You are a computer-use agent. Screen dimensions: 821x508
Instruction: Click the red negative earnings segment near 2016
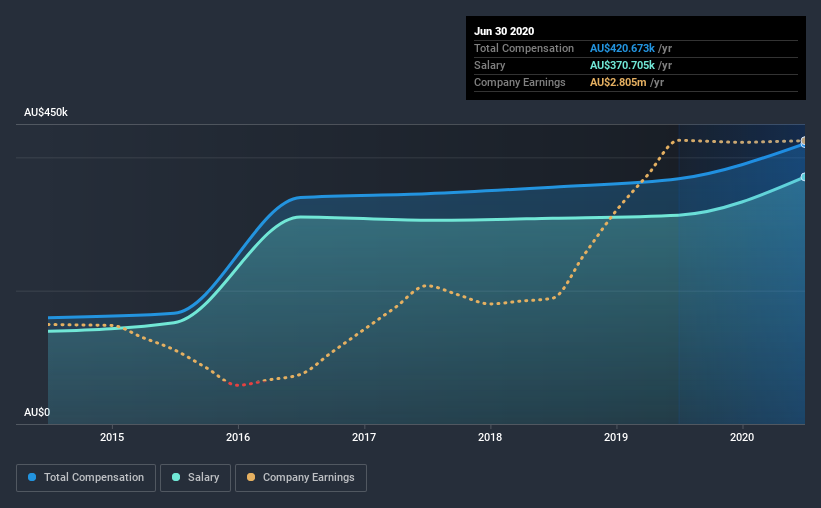click(x=242, y=384)
